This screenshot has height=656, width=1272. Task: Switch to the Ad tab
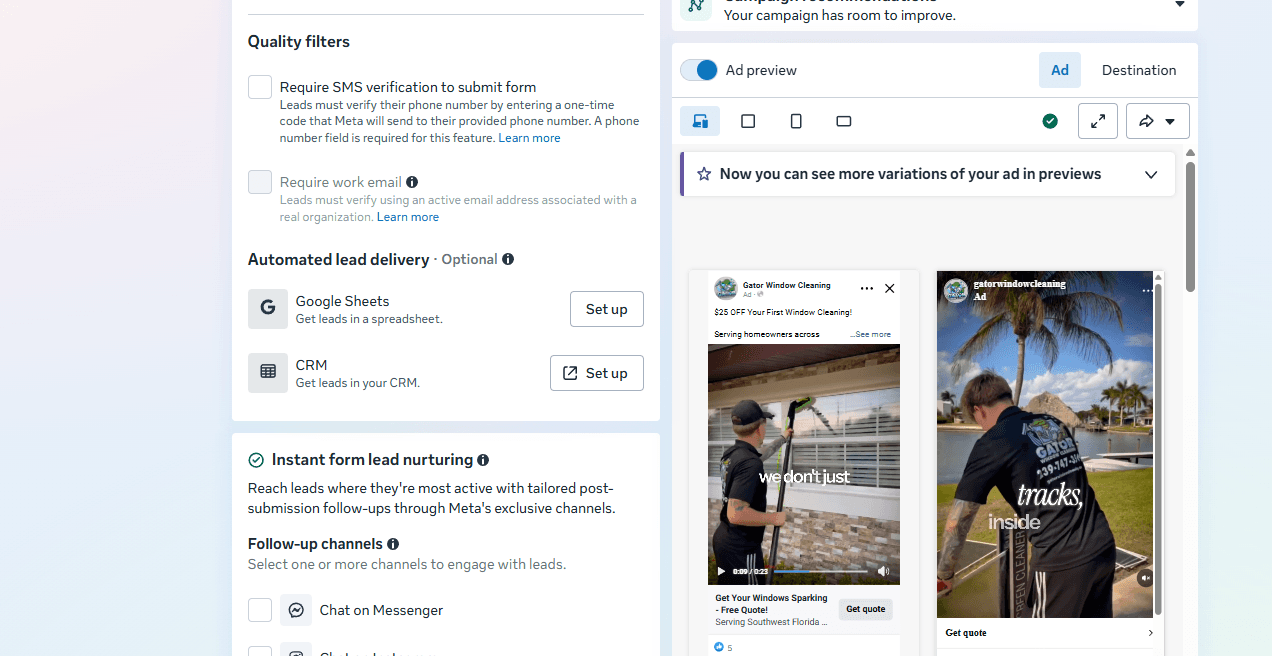1060,70
